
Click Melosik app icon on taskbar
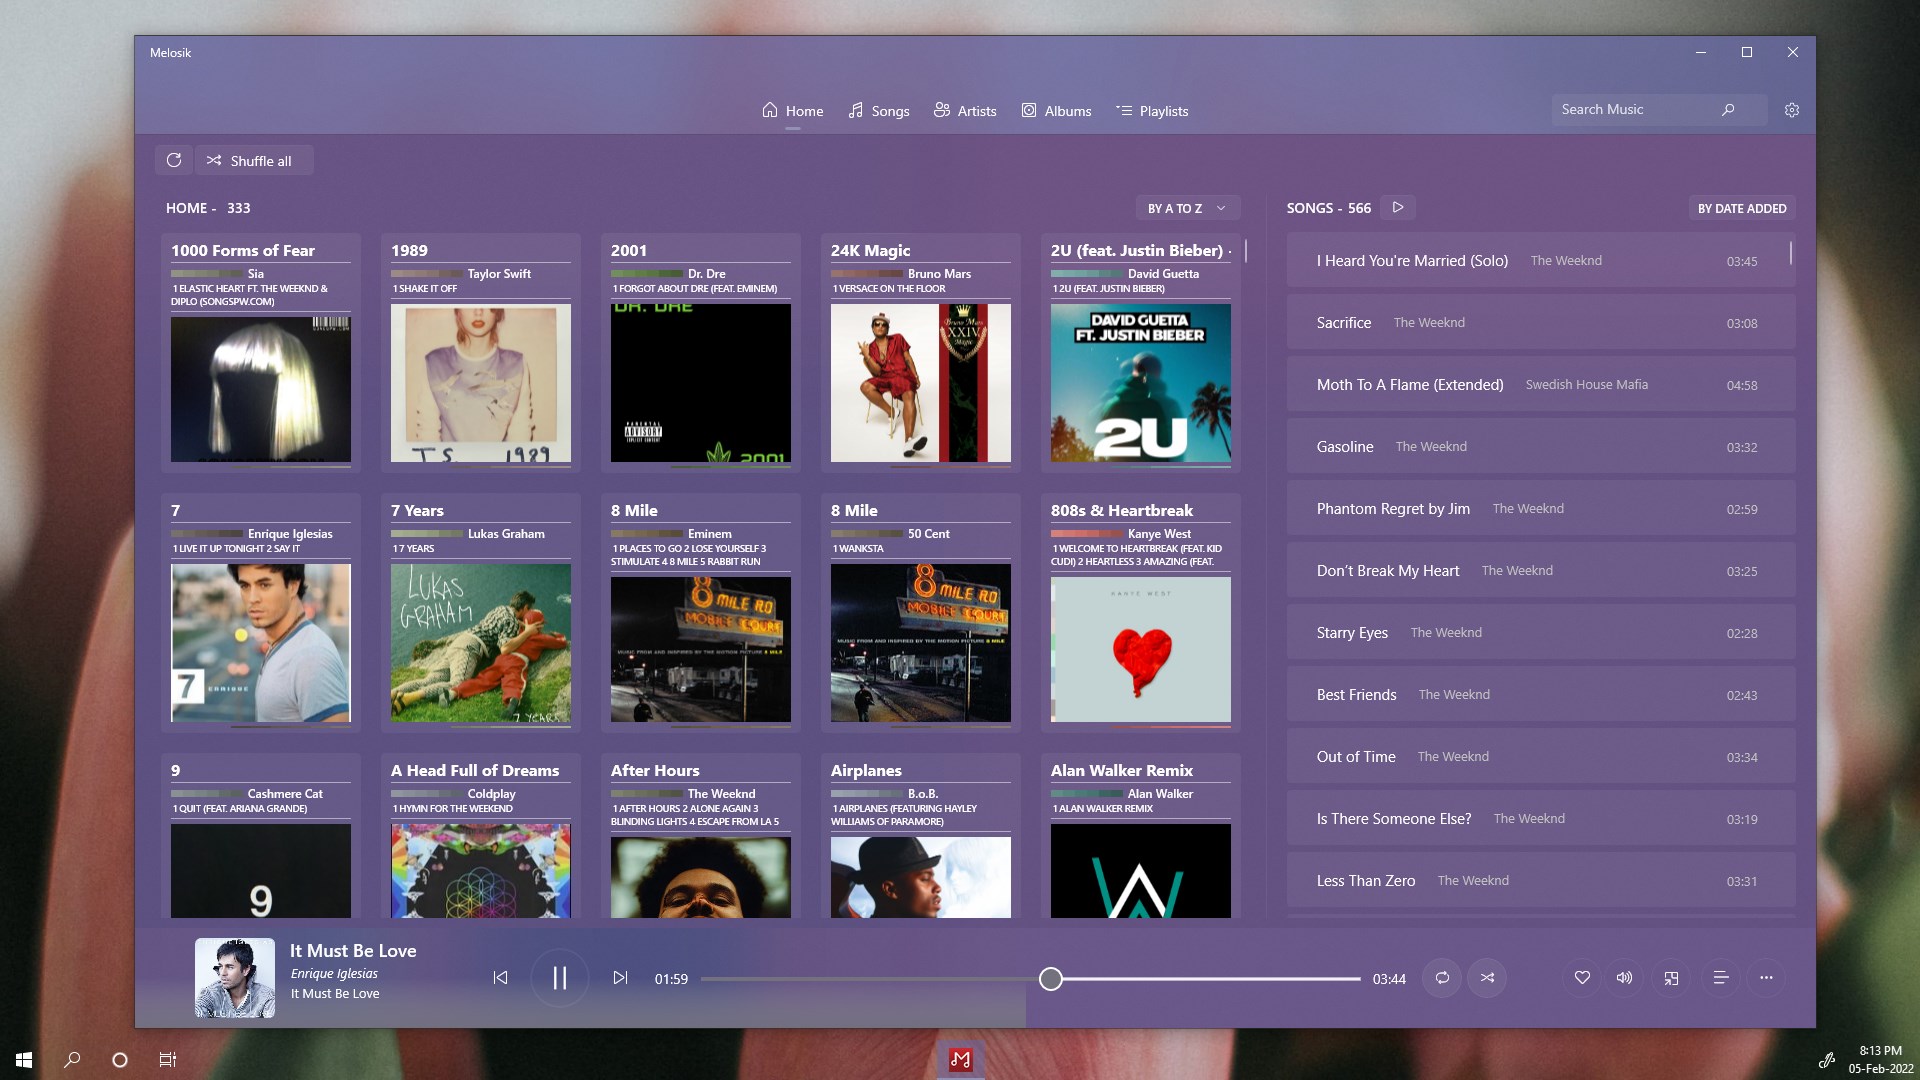(x=960, y=1060)
